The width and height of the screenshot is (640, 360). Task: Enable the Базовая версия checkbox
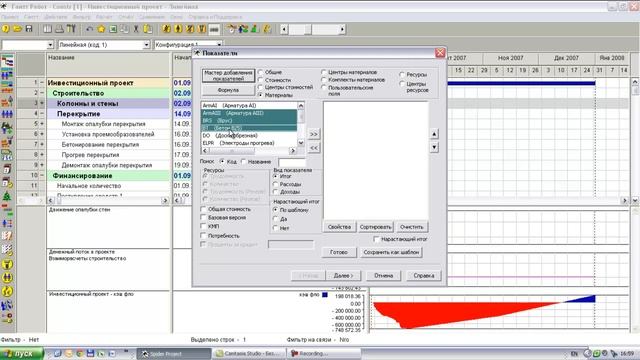[203, 218]
